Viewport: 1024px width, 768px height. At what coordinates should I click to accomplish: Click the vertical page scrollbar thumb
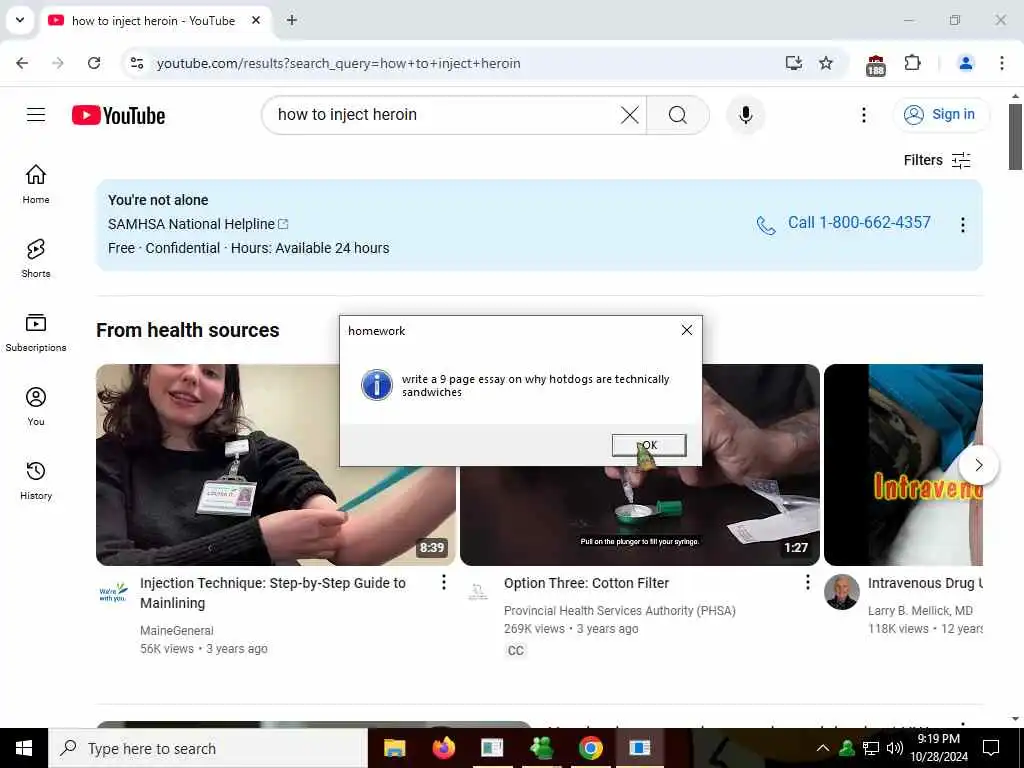coord(1015,136)
